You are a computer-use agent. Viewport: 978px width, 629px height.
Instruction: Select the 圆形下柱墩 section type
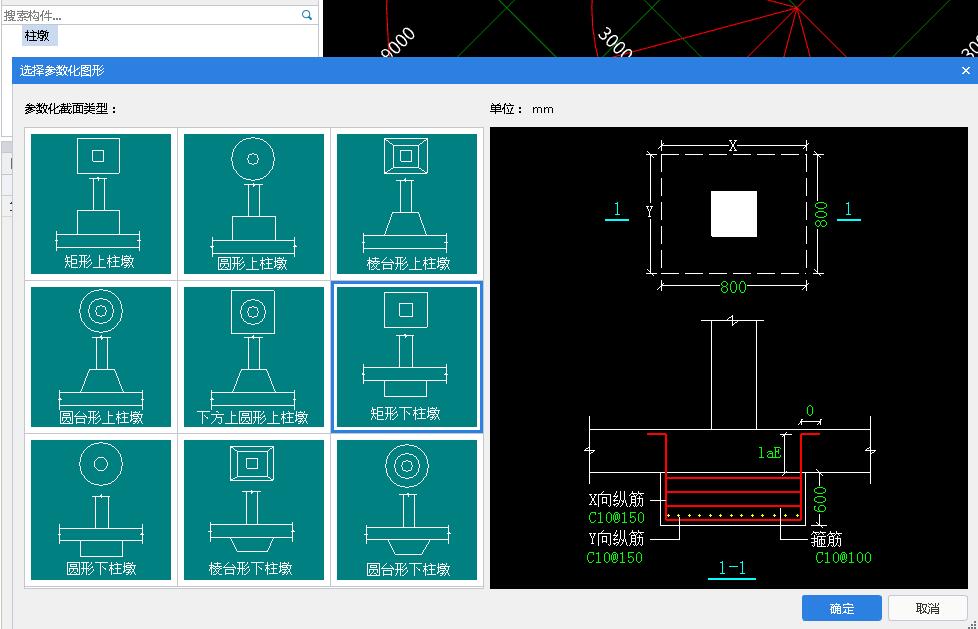click(x=100, y=510)
